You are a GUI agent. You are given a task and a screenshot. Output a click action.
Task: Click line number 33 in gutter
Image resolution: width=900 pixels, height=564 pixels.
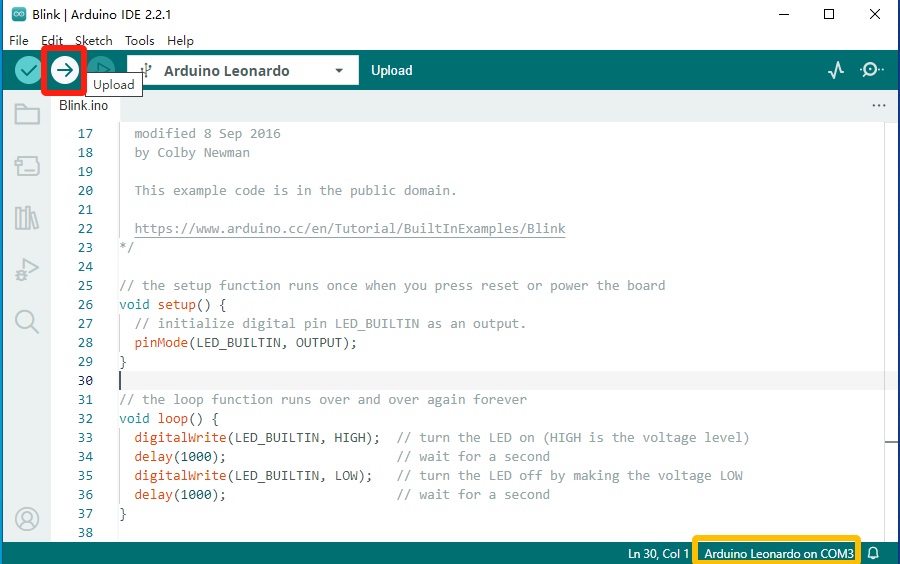[86, 437]
